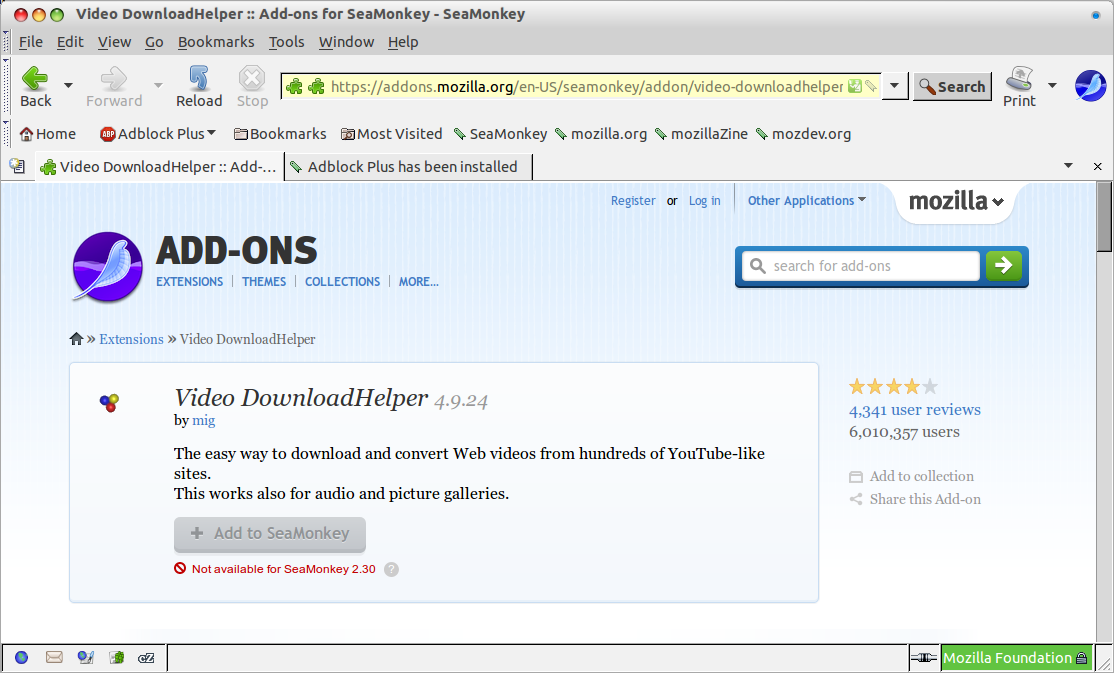Open the mozilla tab dropdown on the page
The height and width of the screenshot is (673, 1114).
coord(956,201)
